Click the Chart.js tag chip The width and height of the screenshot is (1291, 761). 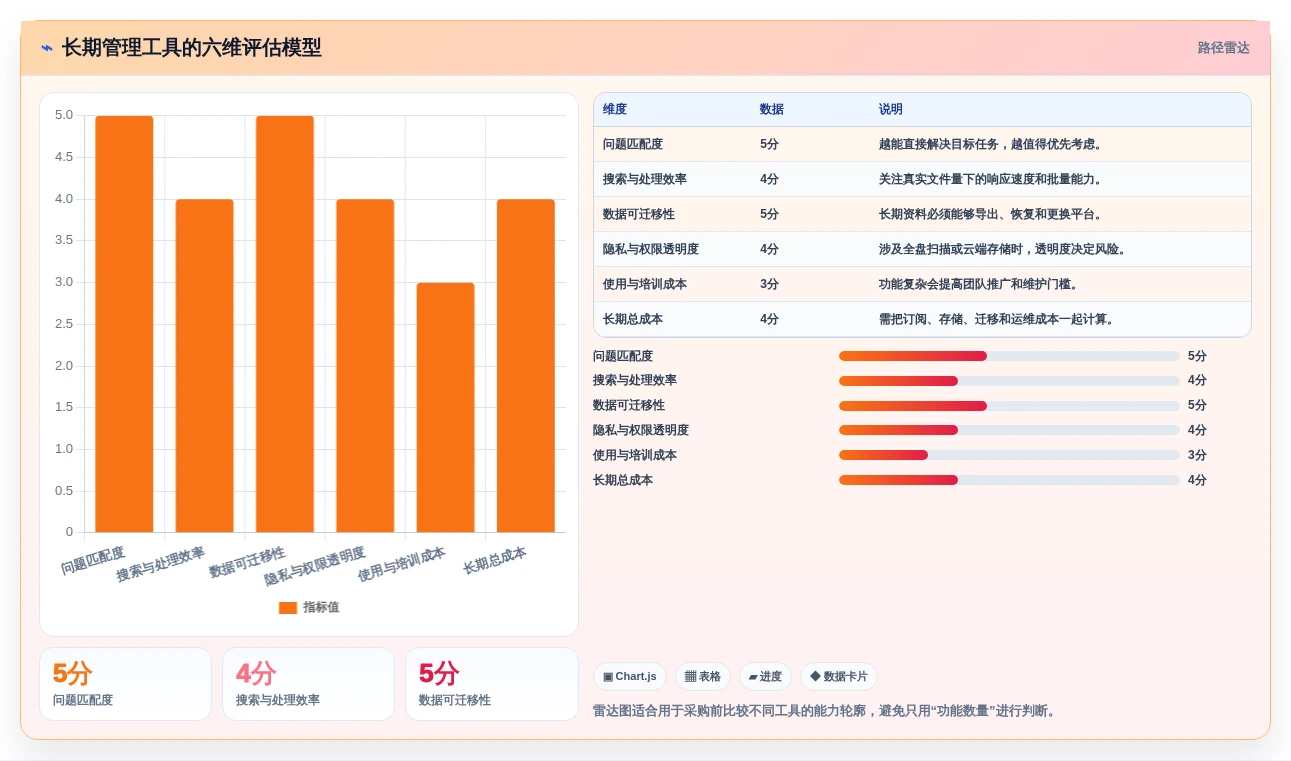(630, 677)
